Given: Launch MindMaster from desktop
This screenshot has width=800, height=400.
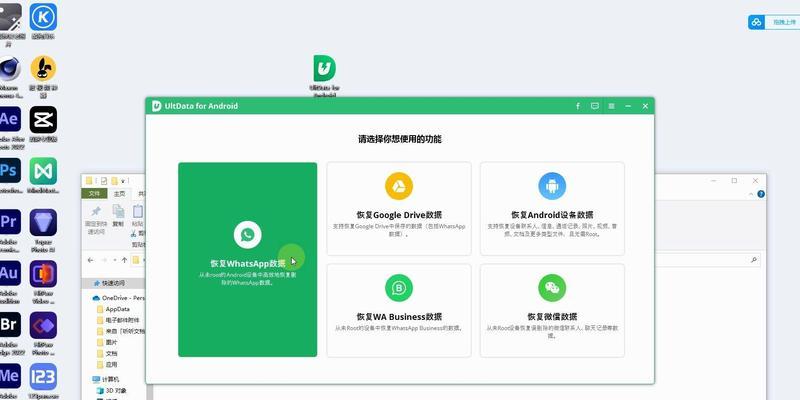Looking at the screenshot, I should click(43, 176).
